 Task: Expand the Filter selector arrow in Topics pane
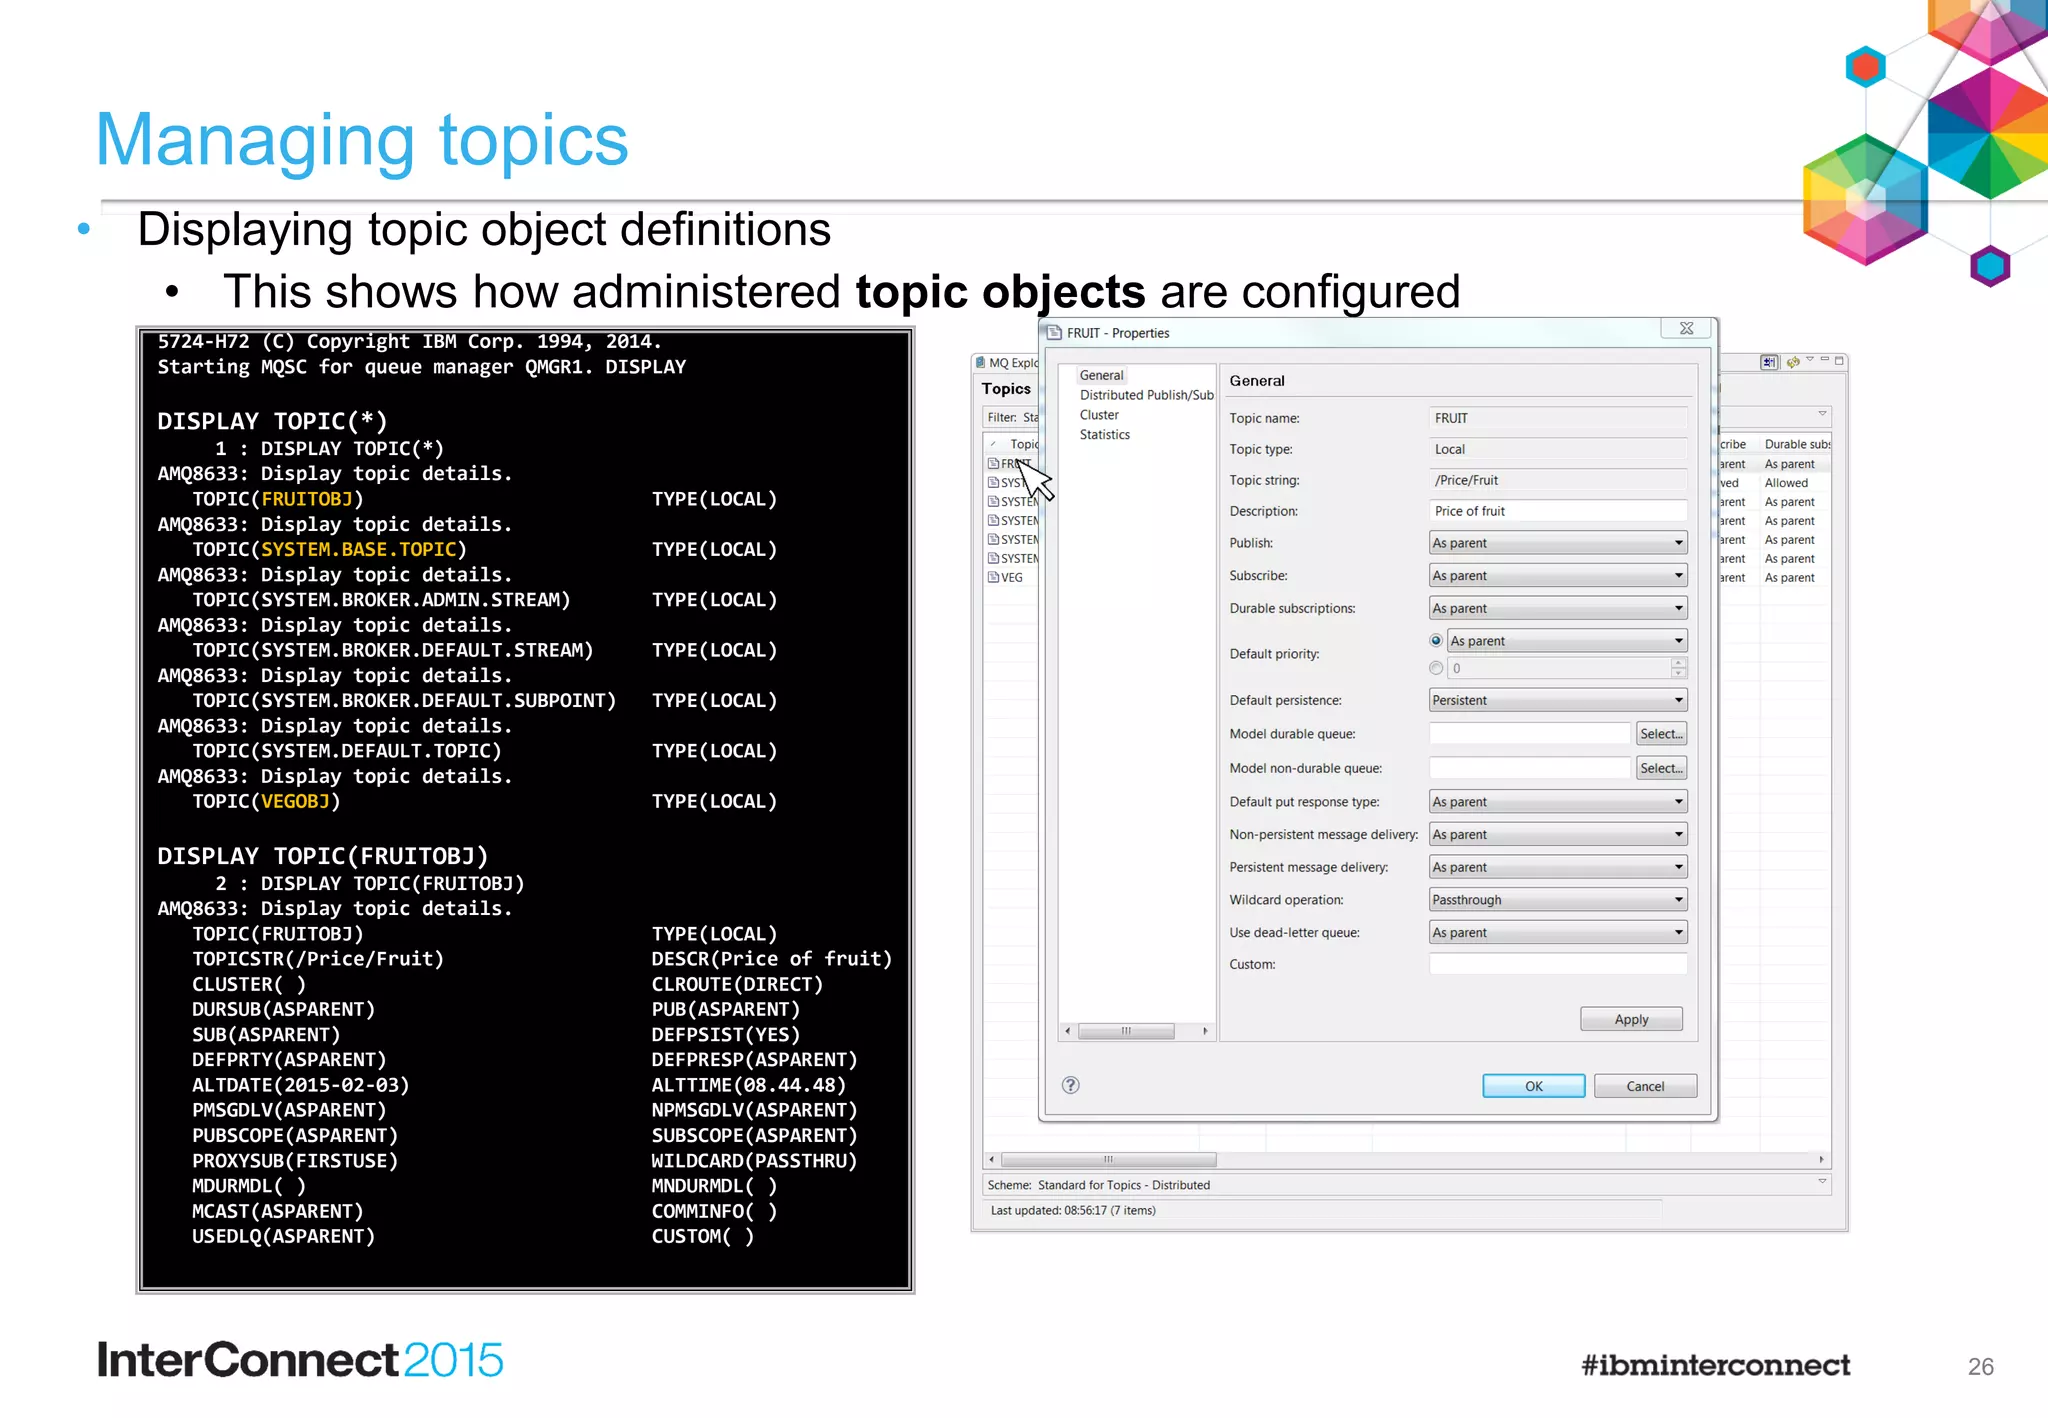1822,413
